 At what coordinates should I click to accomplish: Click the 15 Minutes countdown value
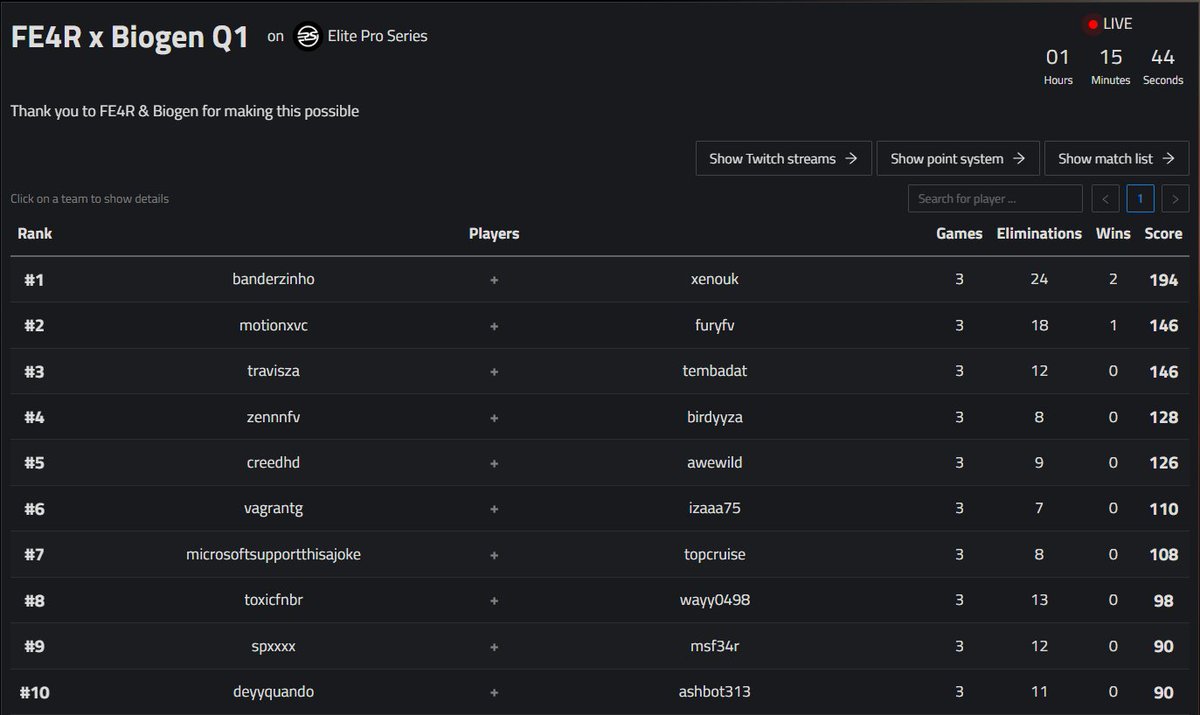1111,57
